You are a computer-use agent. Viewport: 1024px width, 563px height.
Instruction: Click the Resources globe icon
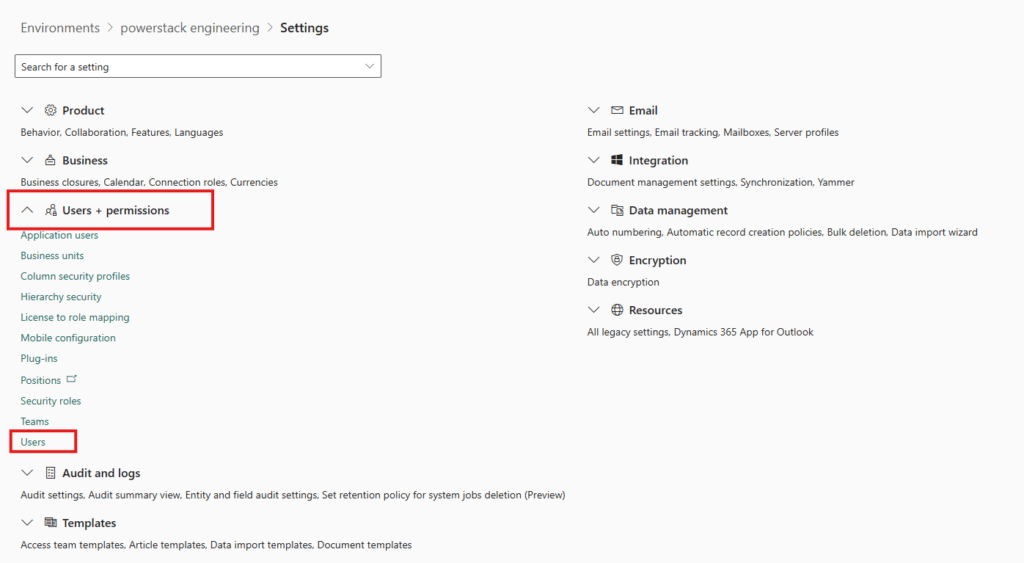[x=617, y=310]
